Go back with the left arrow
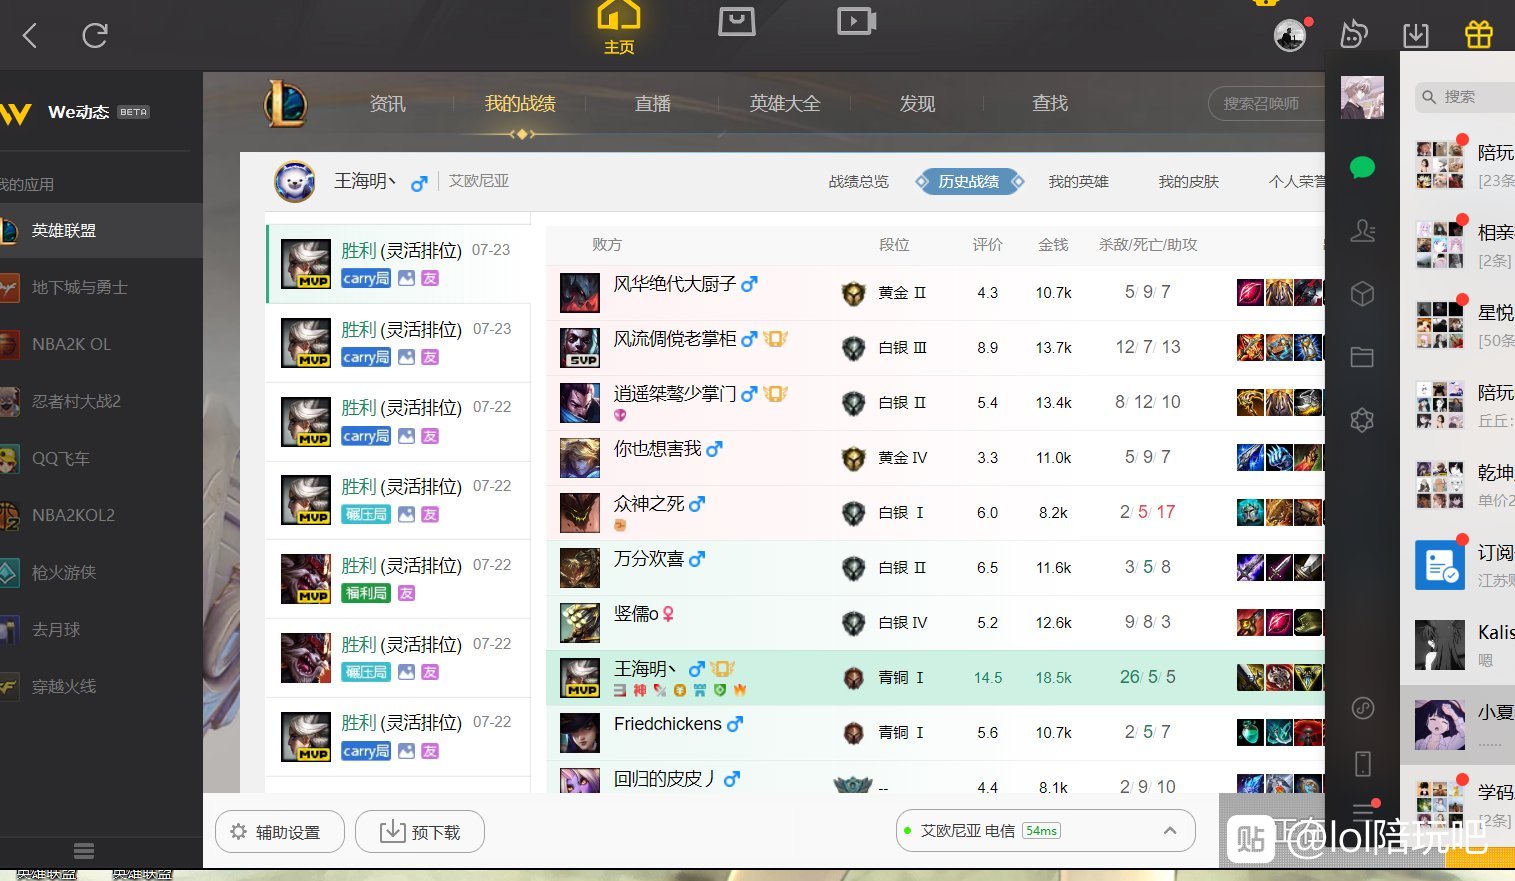The image size is (1515, 881). click(30, 37)
